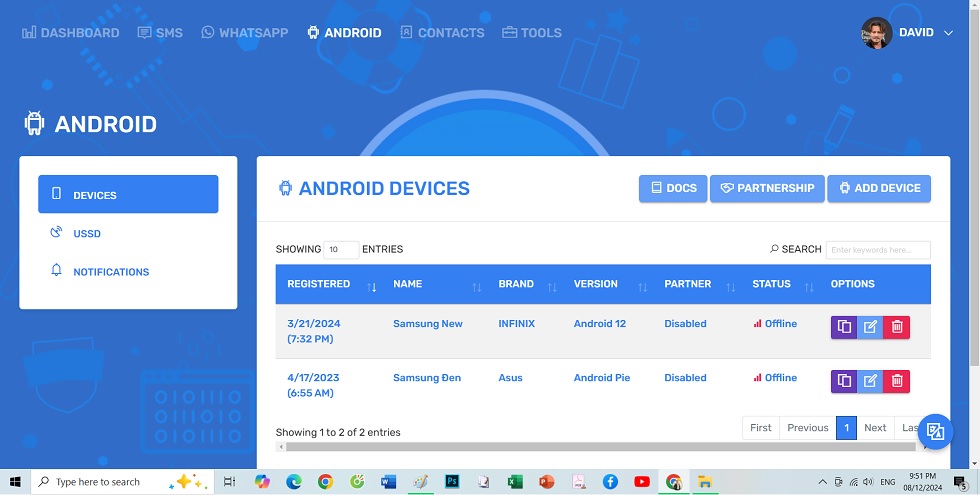Open the WhatsApp navigation menu
The image size is (980, 495).
244,33
